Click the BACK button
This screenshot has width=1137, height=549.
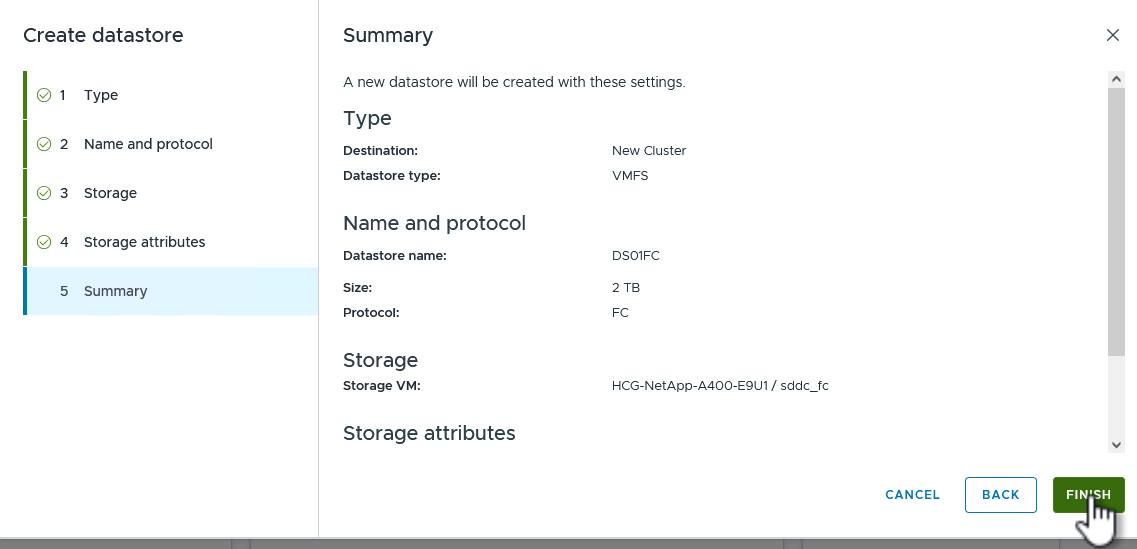coord(1000,495)
